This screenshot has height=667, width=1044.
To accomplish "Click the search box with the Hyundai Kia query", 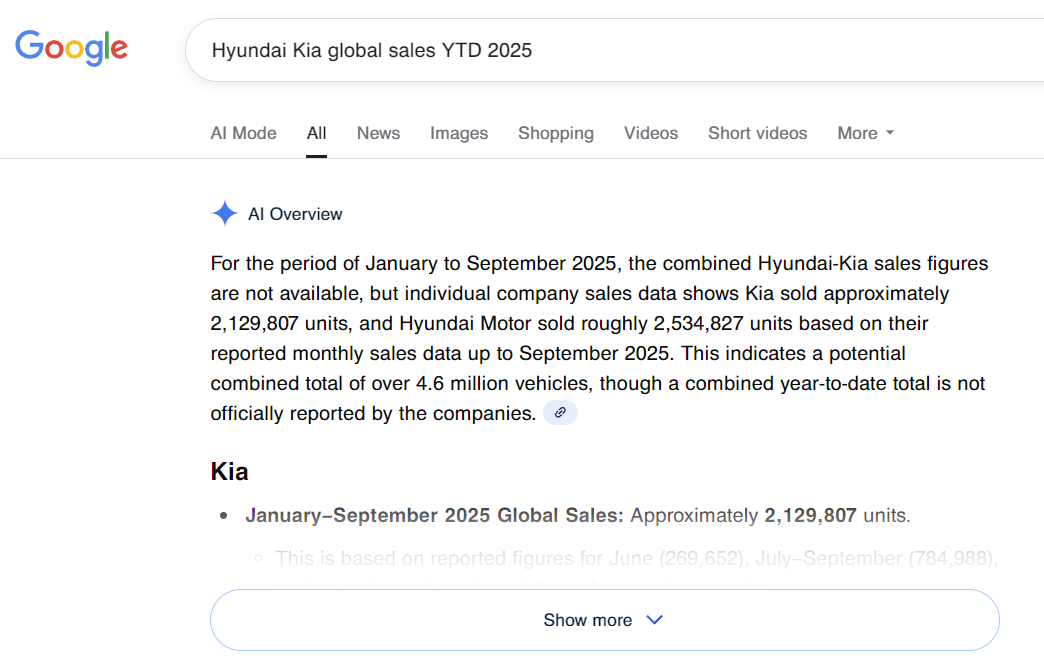I will pos(600,50).
